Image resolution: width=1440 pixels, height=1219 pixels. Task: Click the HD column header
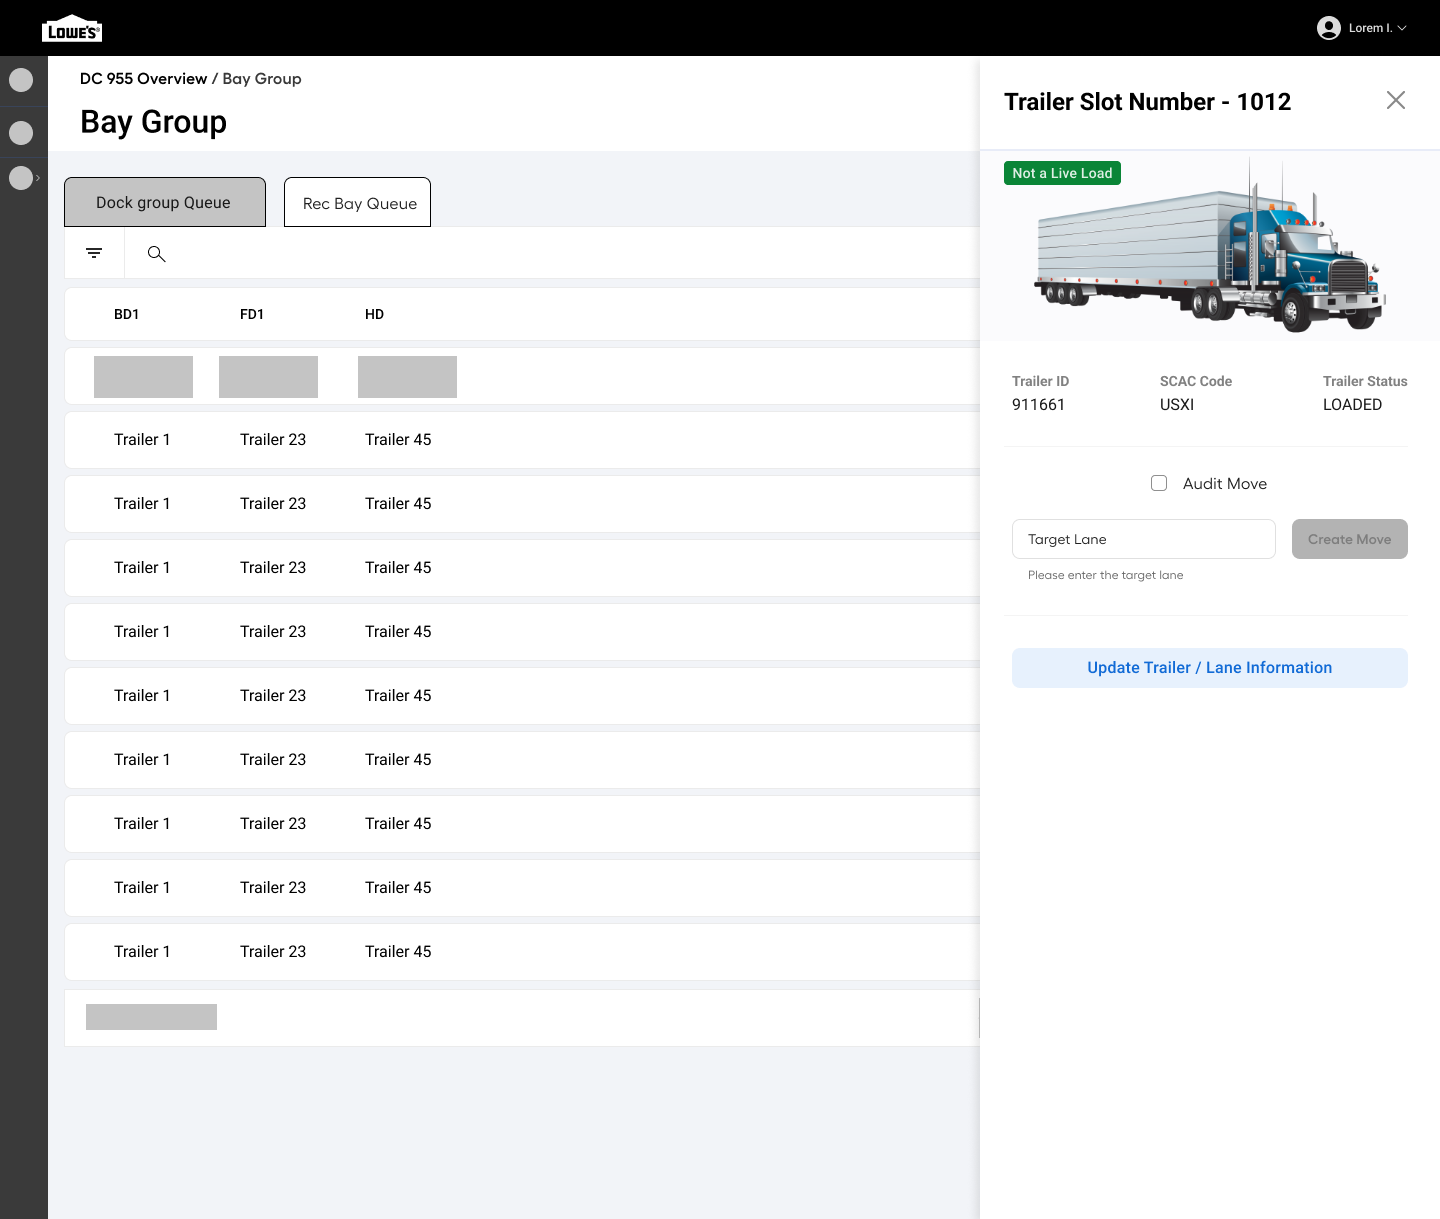click(374, 314)
